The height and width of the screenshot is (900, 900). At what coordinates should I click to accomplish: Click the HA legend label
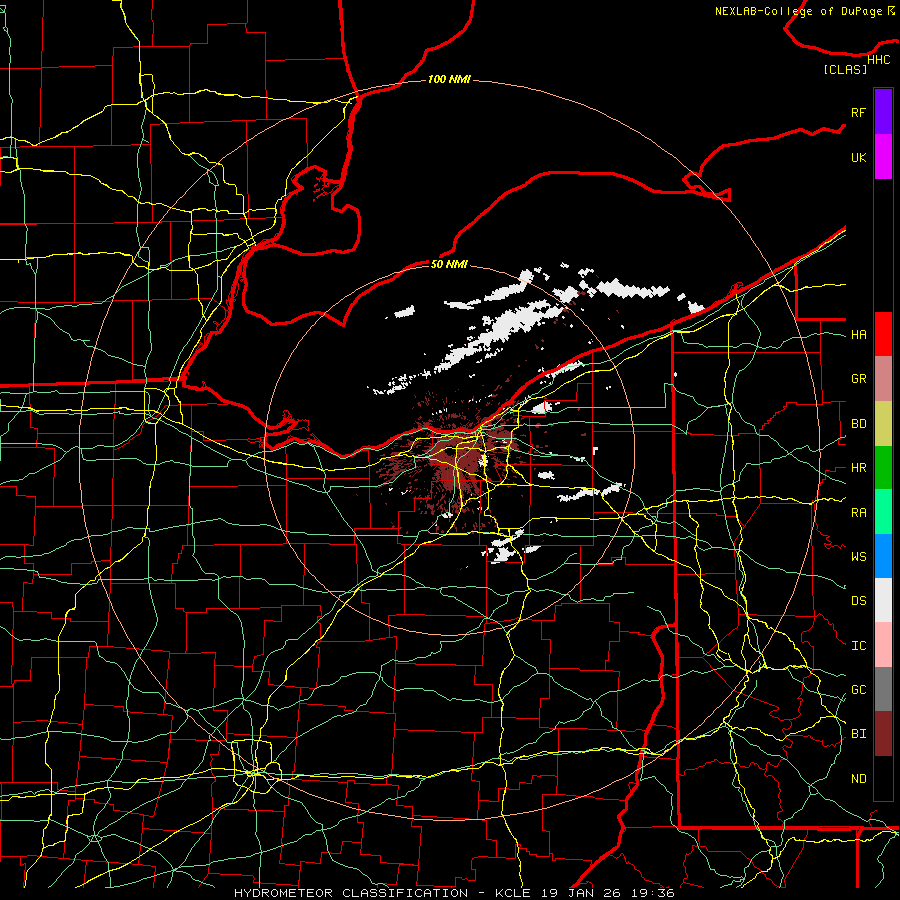click(x=859, y=335)
